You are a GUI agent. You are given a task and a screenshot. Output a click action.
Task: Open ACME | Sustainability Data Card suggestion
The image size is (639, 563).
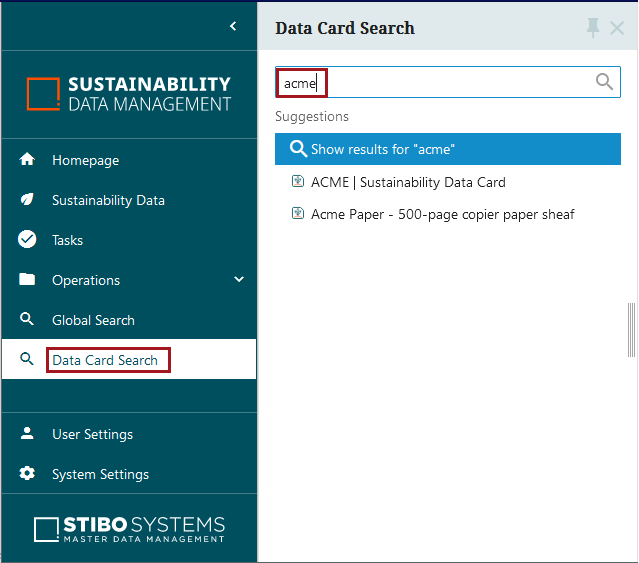[x=408, y=182]
